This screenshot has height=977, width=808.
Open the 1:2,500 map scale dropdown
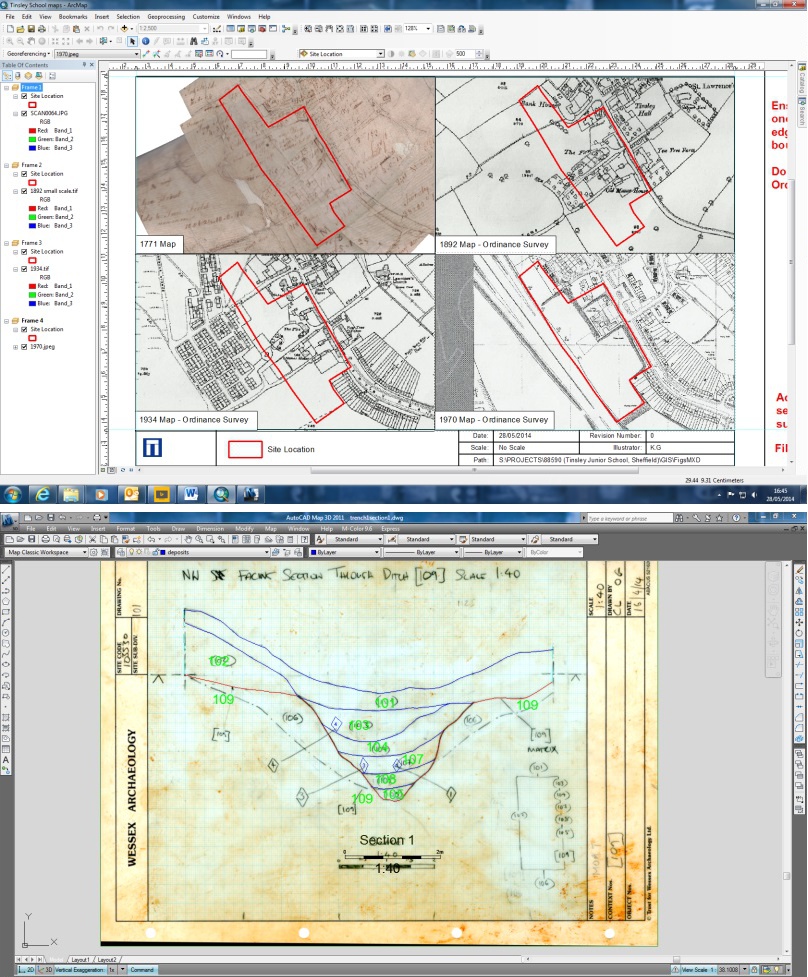(205, 29)
